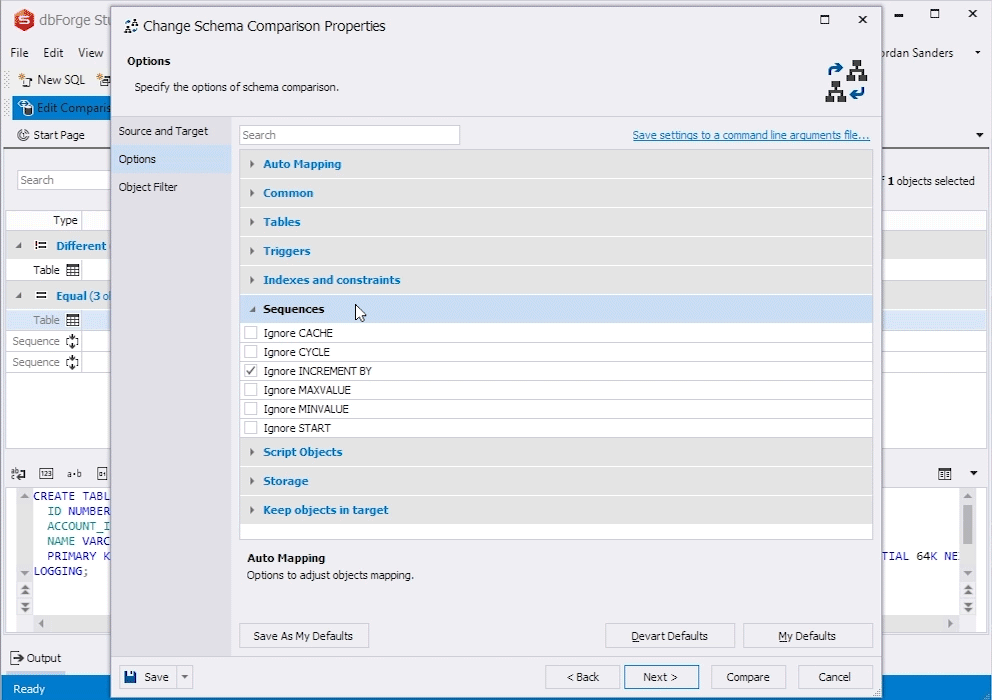Click the Output panel icon
992x700 pixels.
(17, 658)
